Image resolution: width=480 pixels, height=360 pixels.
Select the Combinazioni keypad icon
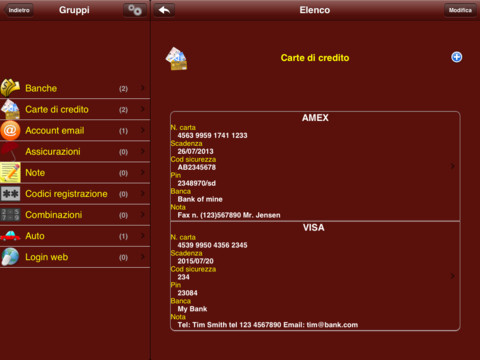point(10,215)
